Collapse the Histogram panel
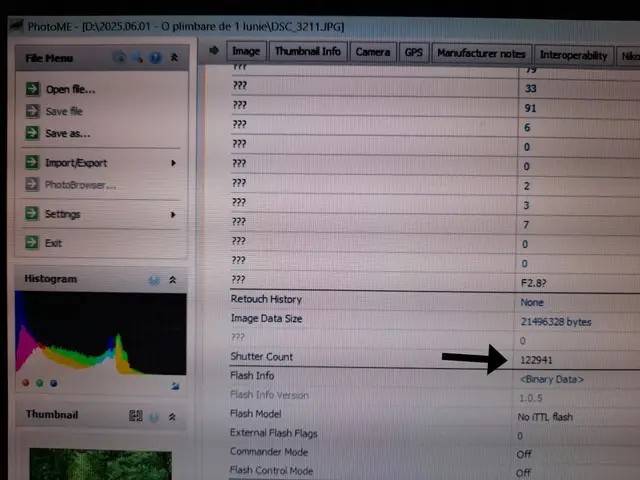Viewport: 640px width, 480px height. [173, 280]
